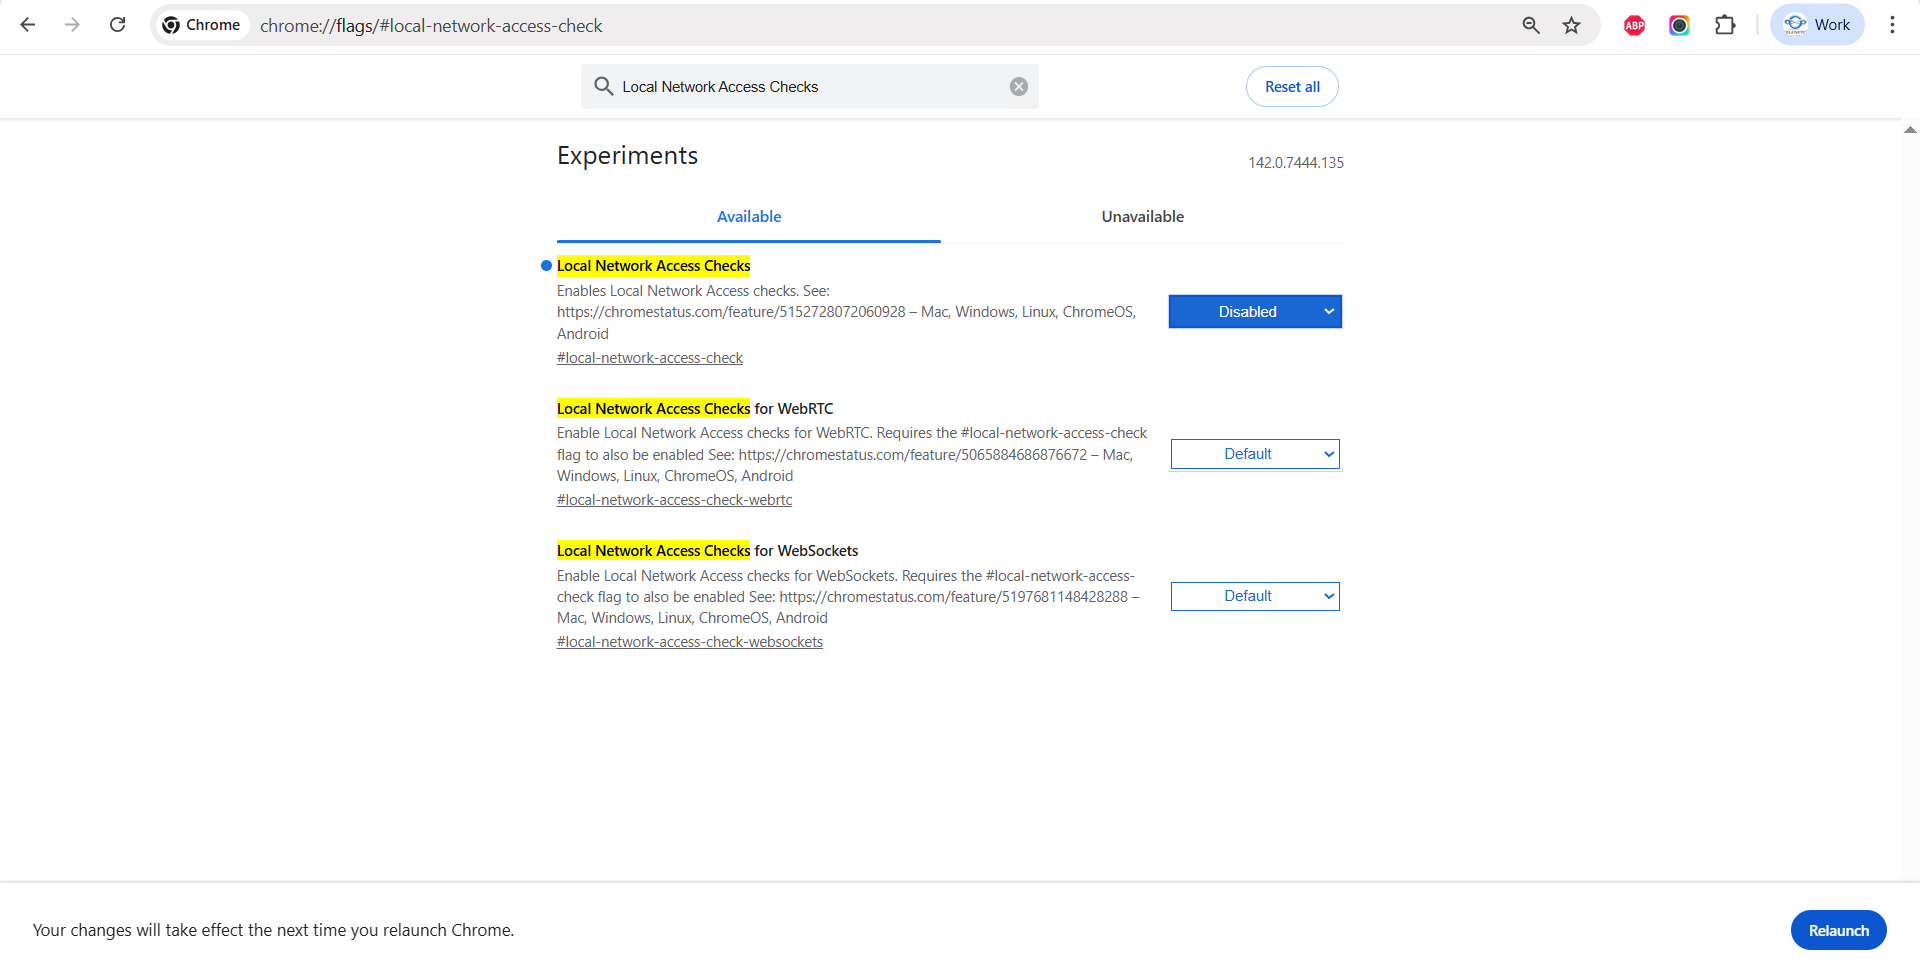Viewport: 1920px width, 975px height.
Task: Open the zoom magnifier icon in address bar
Action: click(x=1530, y=25)
